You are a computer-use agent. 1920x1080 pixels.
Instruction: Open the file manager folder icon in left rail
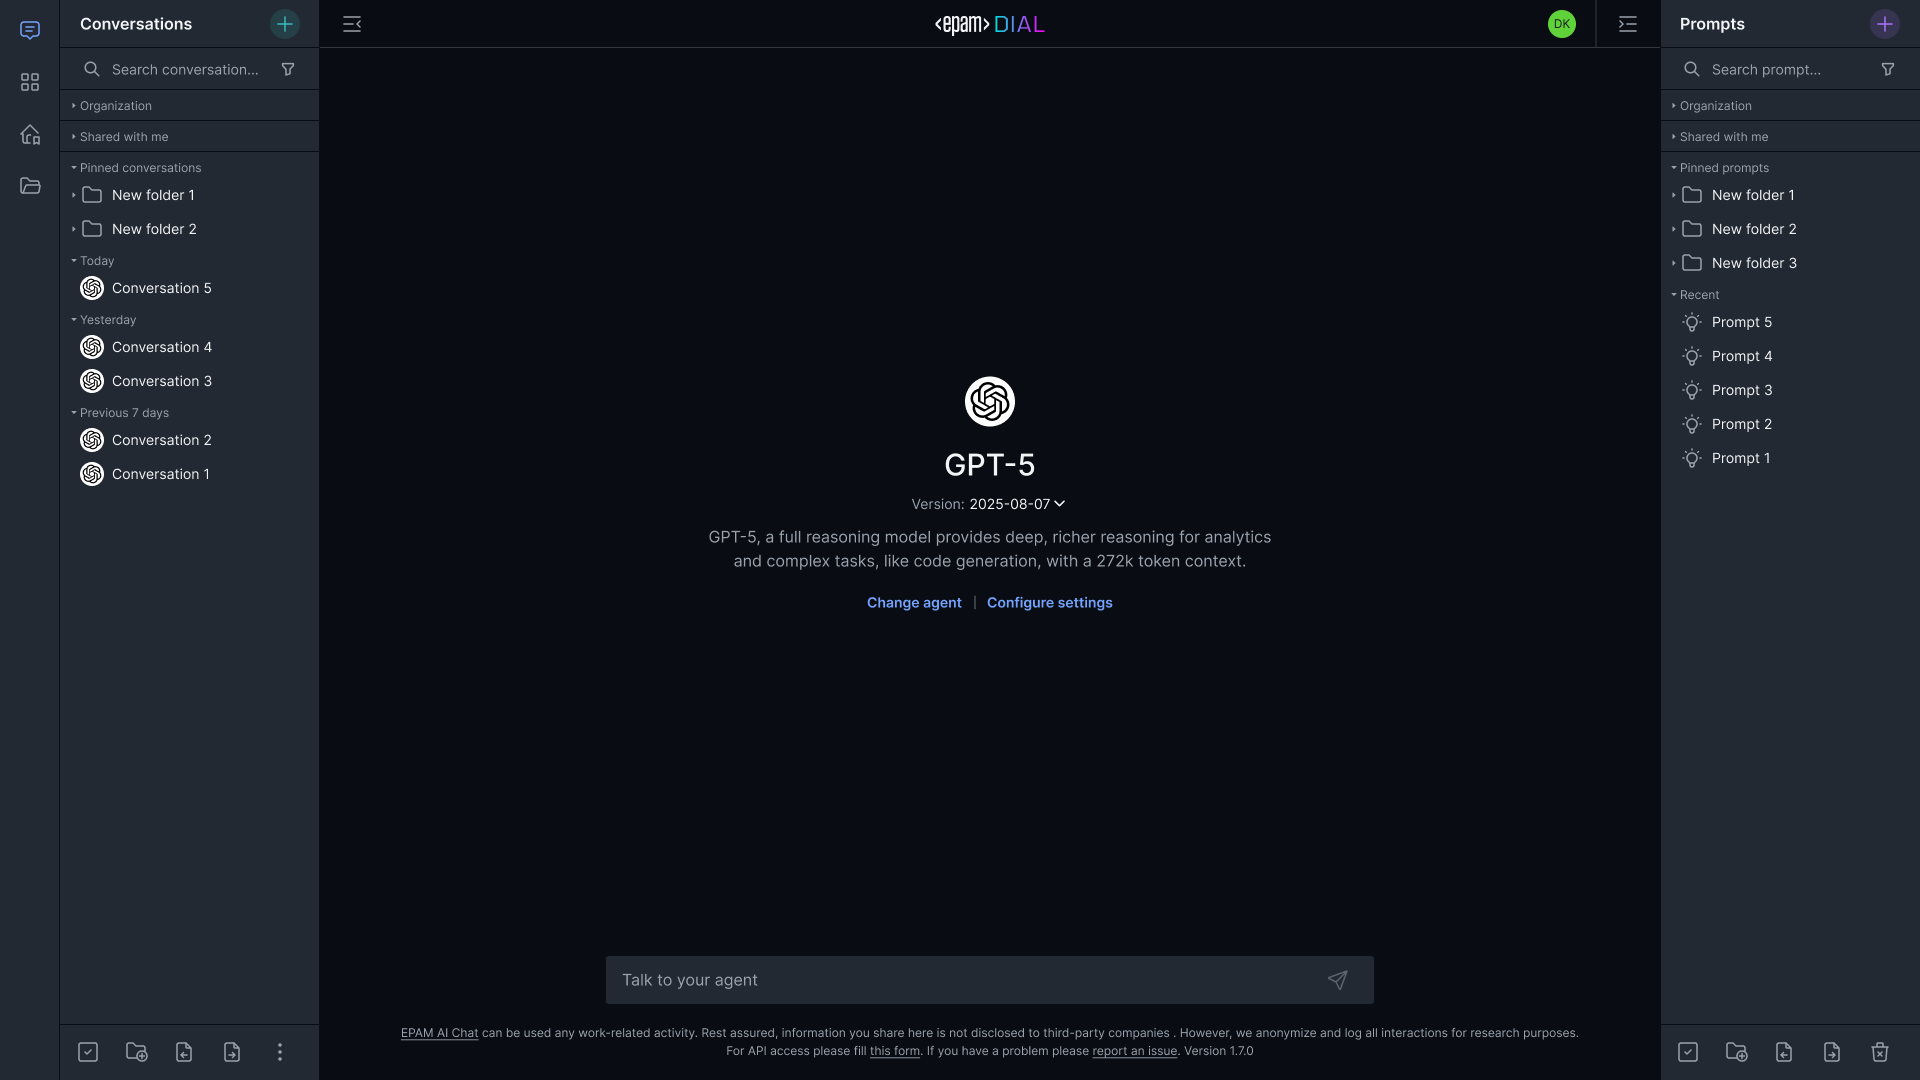(x=30, y=186)
